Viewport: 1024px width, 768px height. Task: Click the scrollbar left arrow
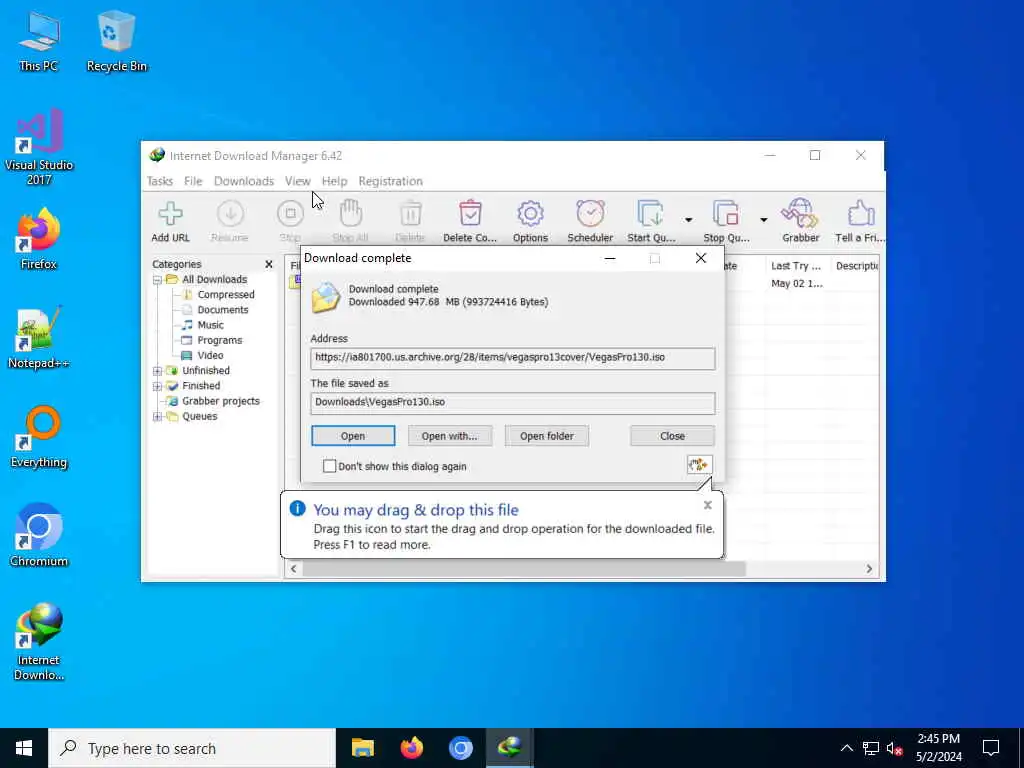(294, 569)
